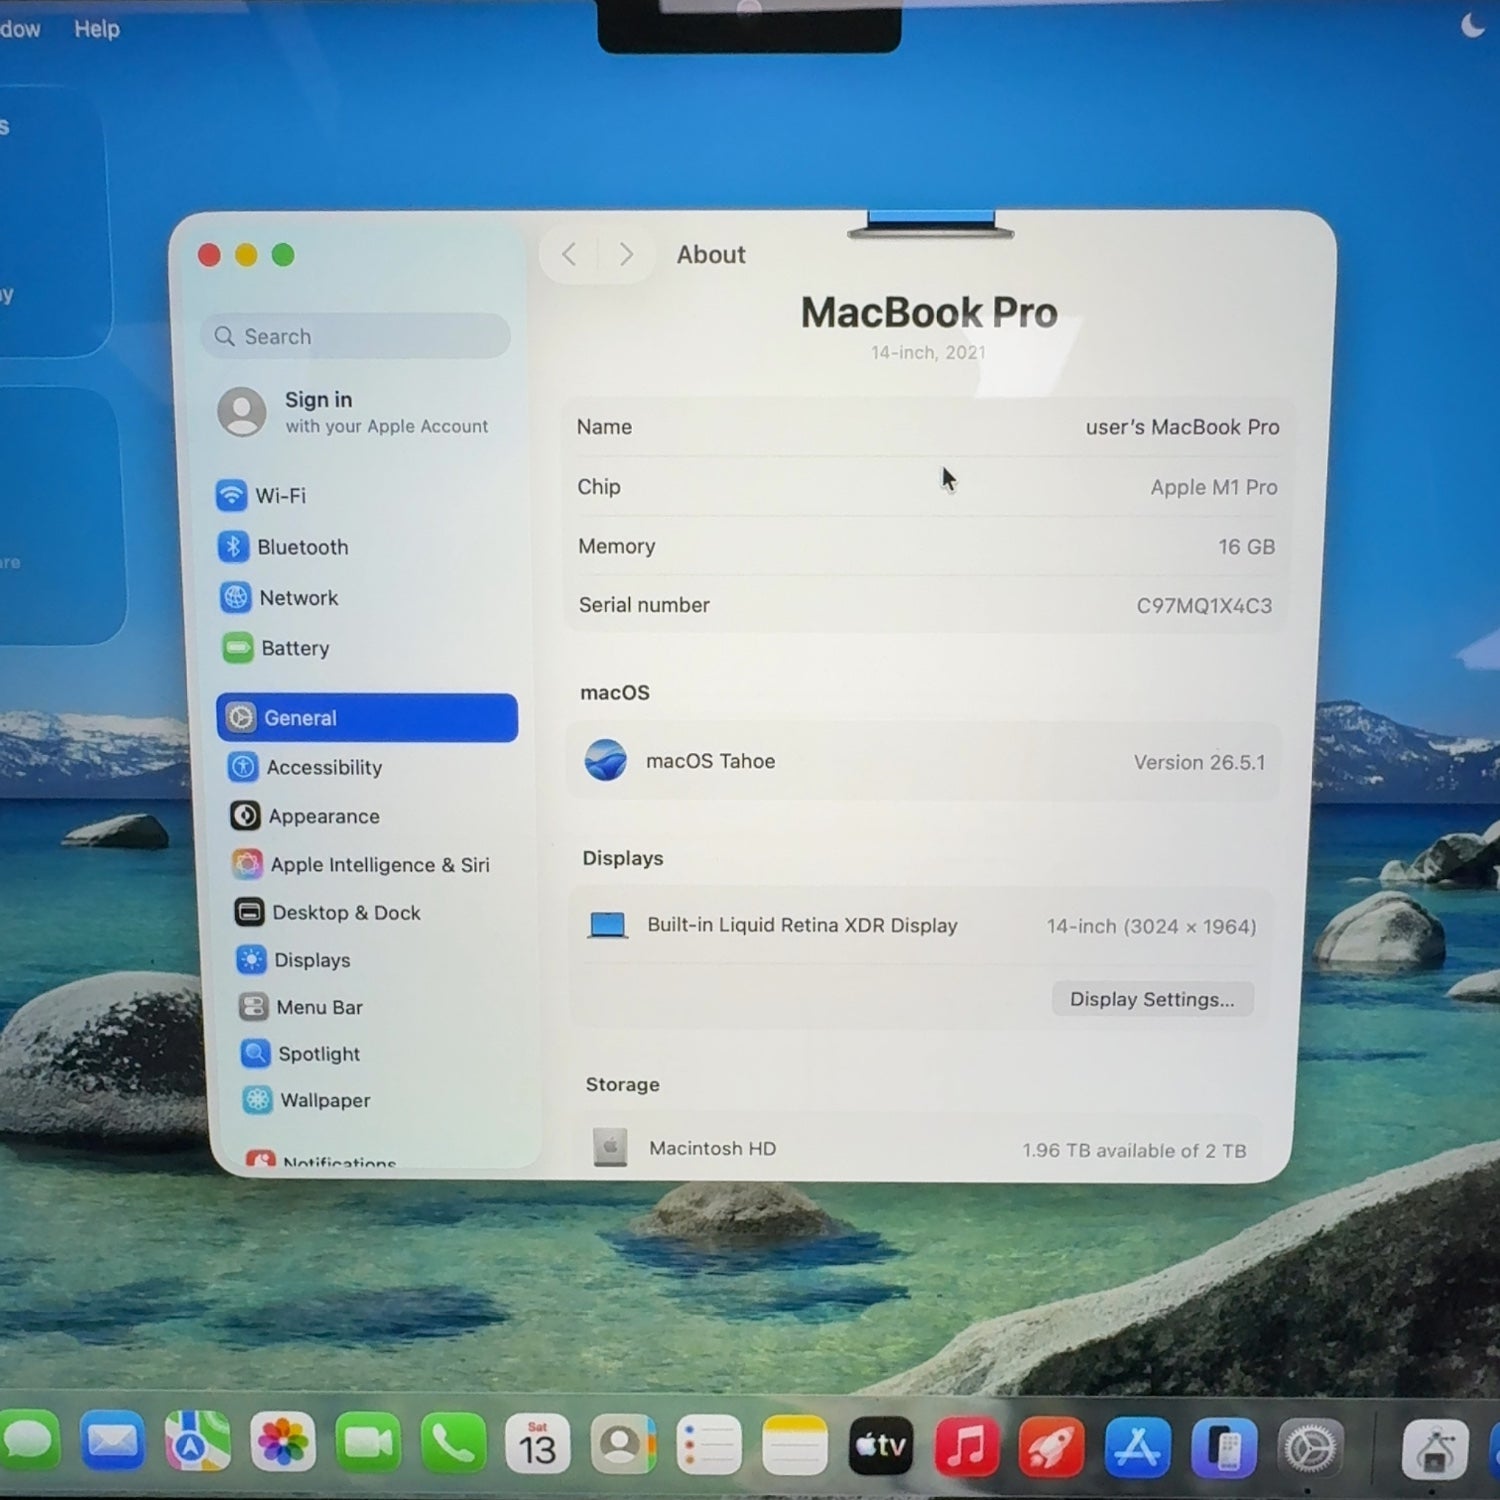Click the System Settings gear in the Dock

[1309, 1448]
